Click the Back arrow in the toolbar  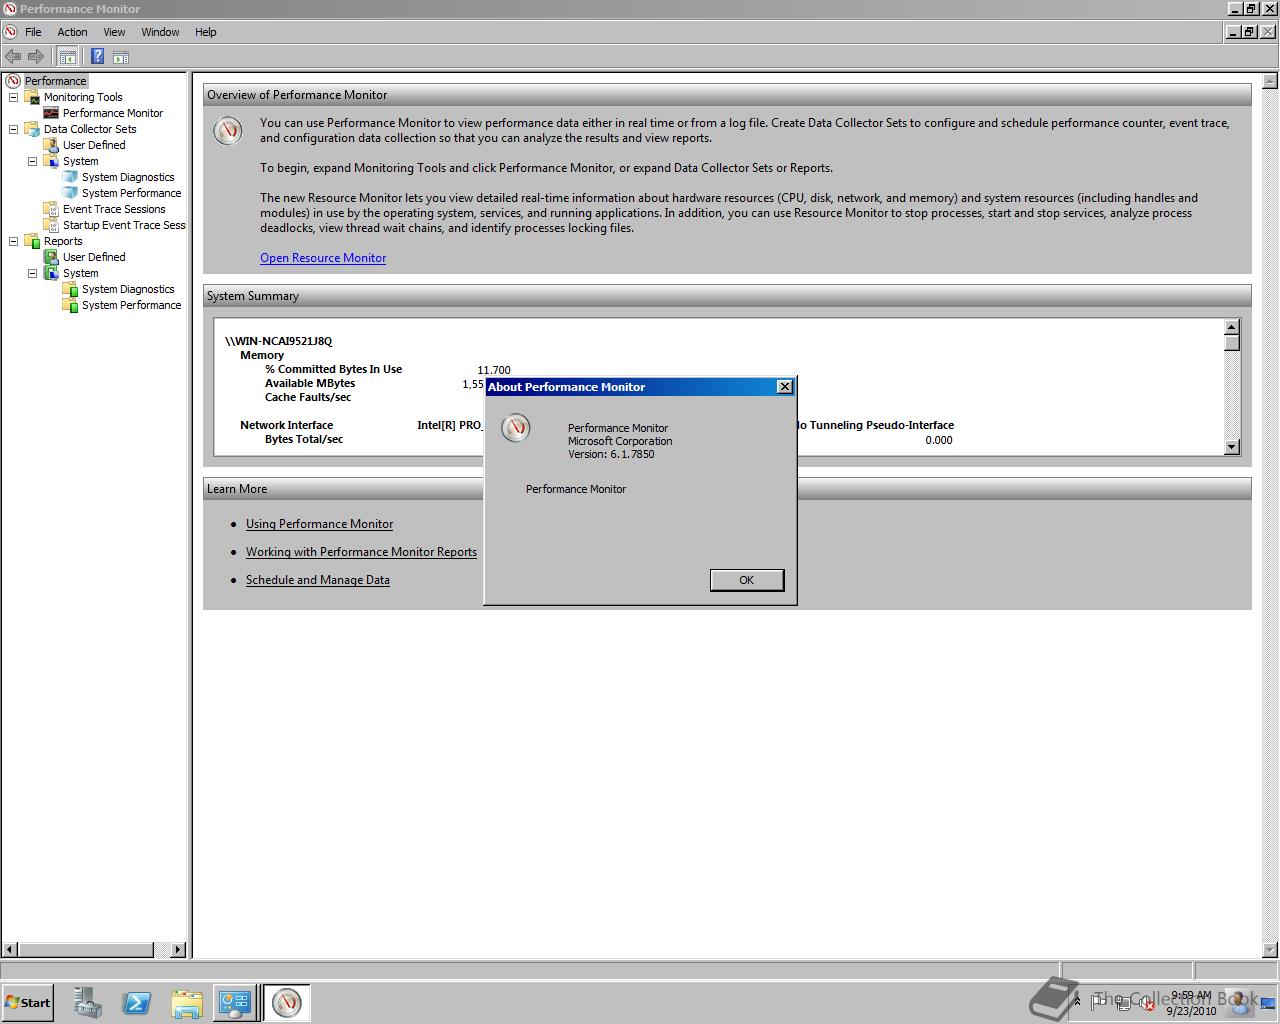(x=13, y=56)
